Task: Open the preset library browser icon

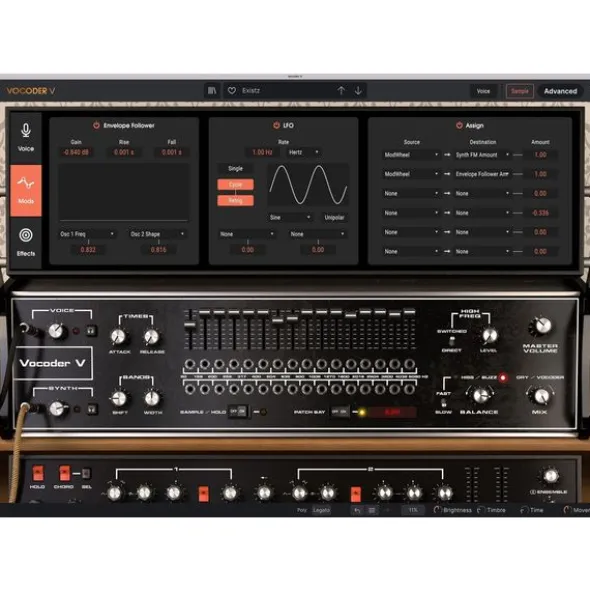Action: click(212, 91)
